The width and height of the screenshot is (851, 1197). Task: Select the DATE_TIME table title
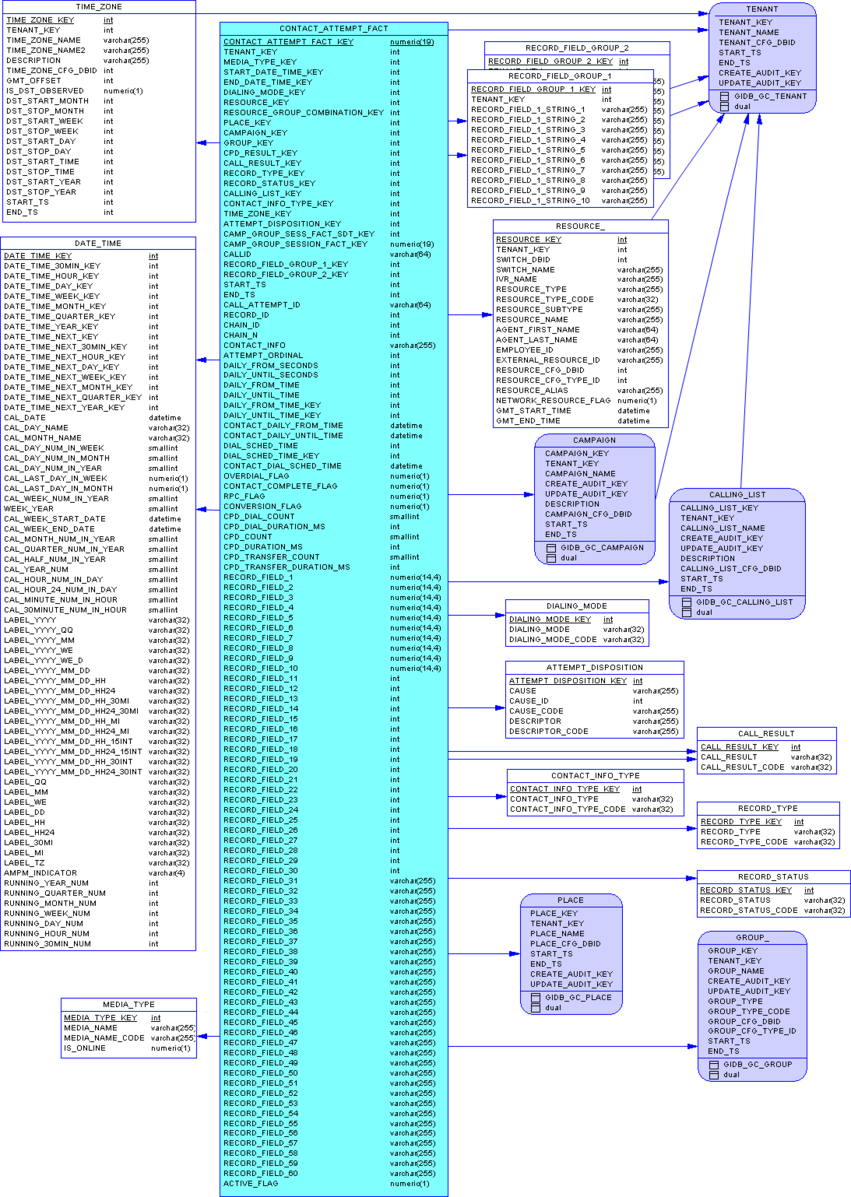pos(98,244)
